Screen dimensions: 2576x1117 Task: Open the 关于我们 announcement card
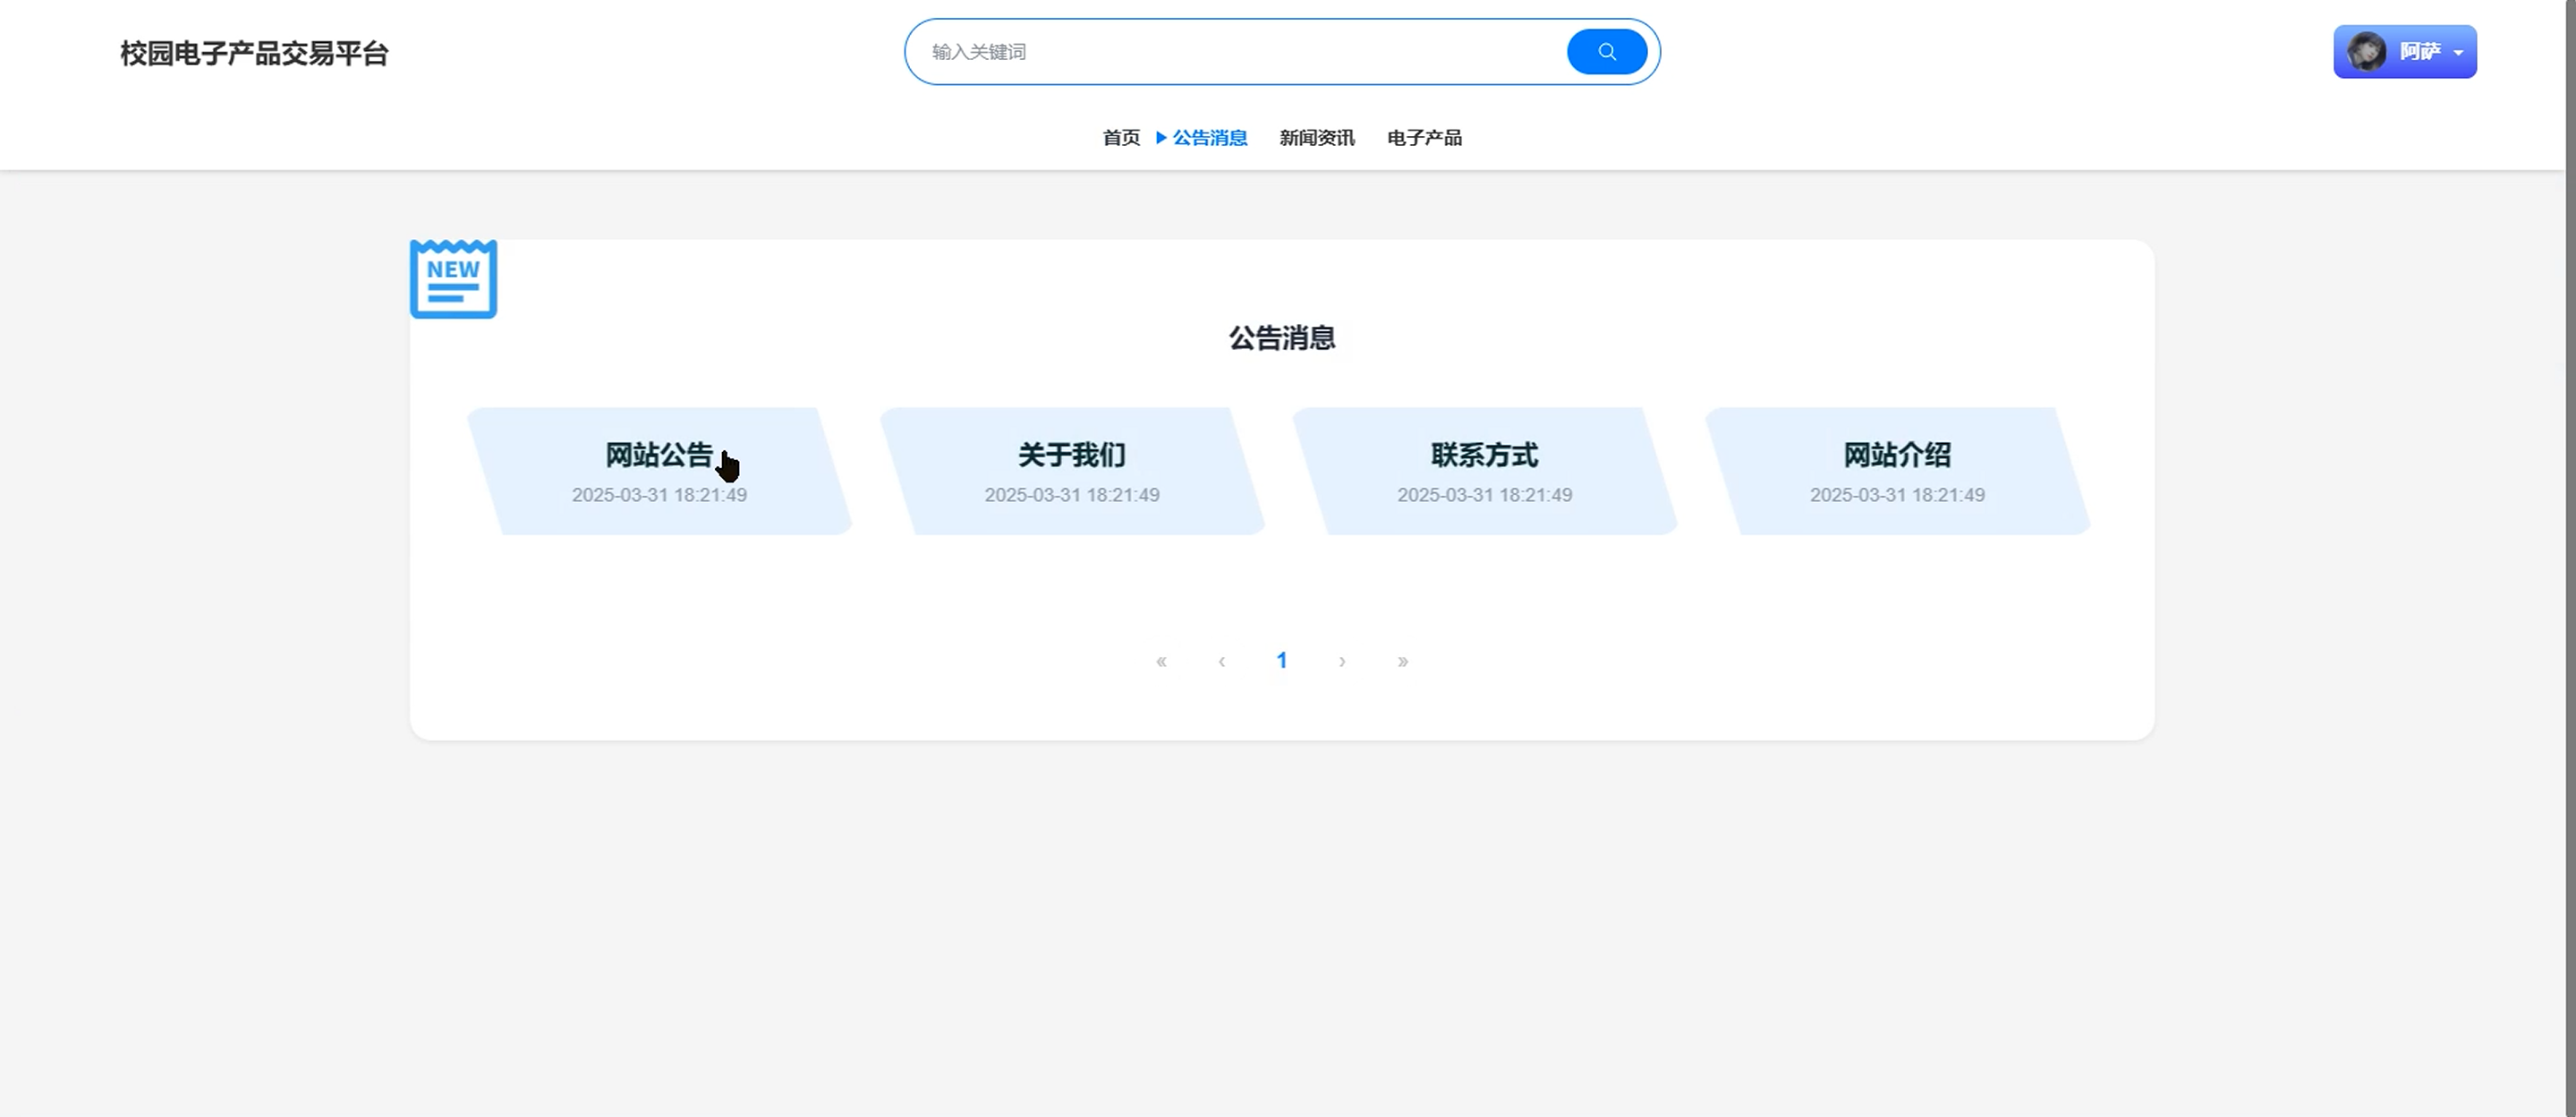[x=1072, y=471]
